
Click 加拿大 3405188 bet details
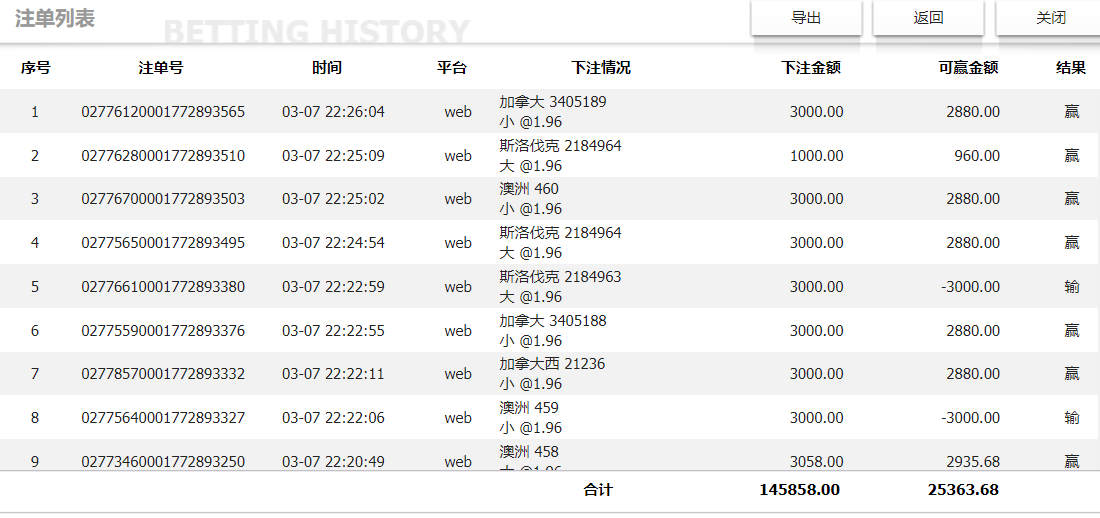[x=552, y=321]
